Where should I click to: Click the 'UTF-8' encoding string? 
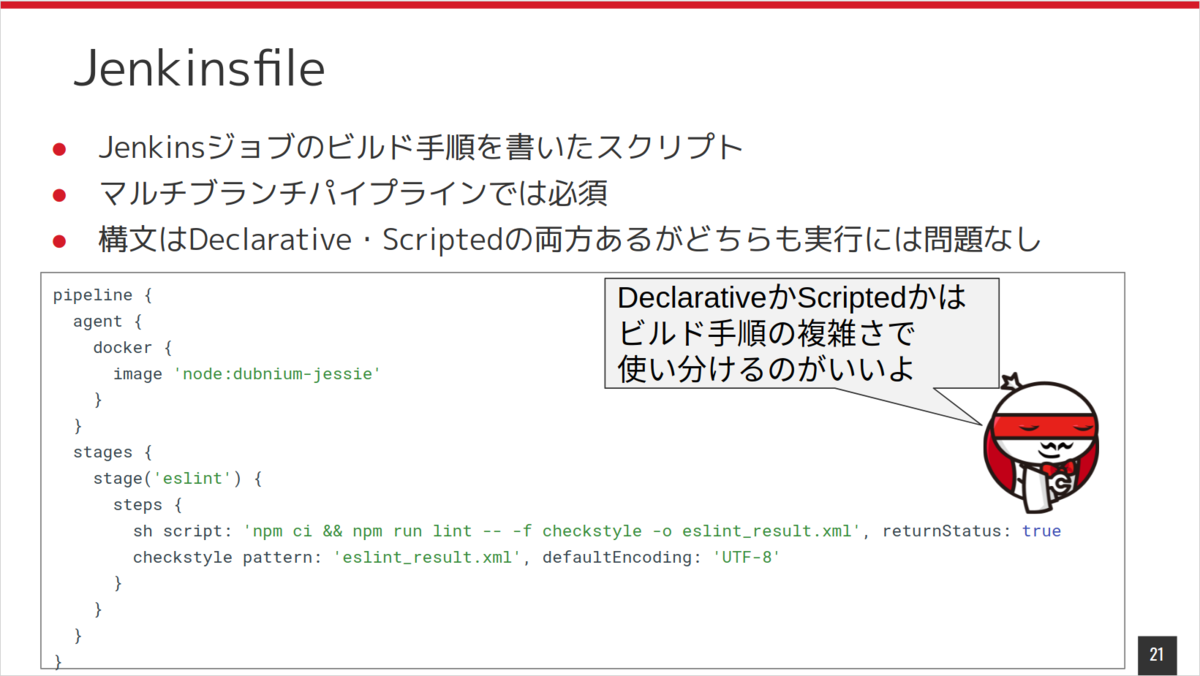pos(745,556)
